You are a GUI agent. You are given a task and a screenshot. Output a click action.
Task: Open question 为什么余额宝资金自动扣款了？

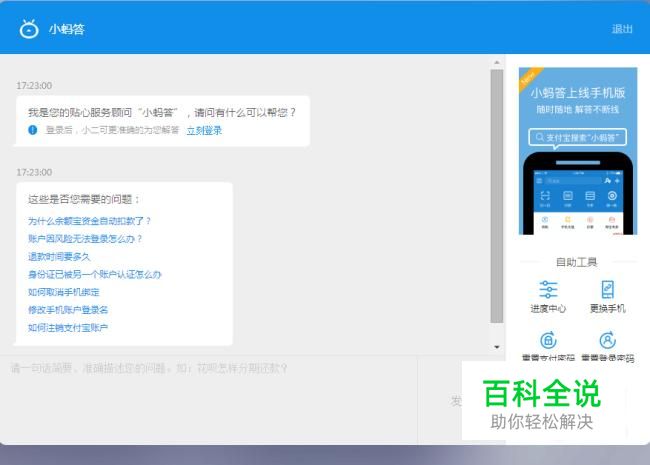tap(90, 221)
